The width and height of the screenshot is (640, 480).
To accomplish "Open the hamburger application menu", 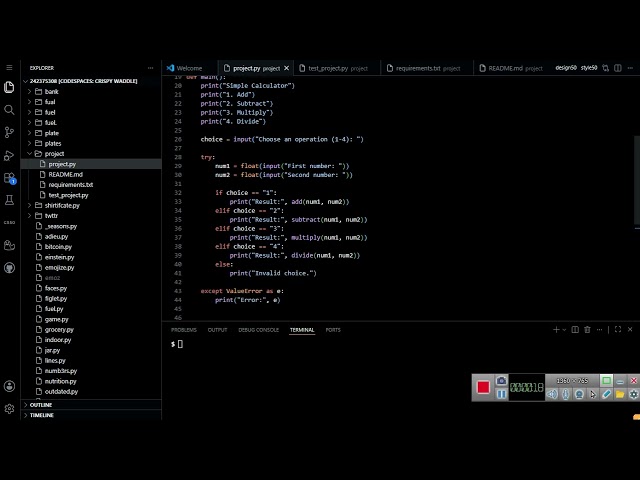I will pyautogui.click(x=9, y=68).
